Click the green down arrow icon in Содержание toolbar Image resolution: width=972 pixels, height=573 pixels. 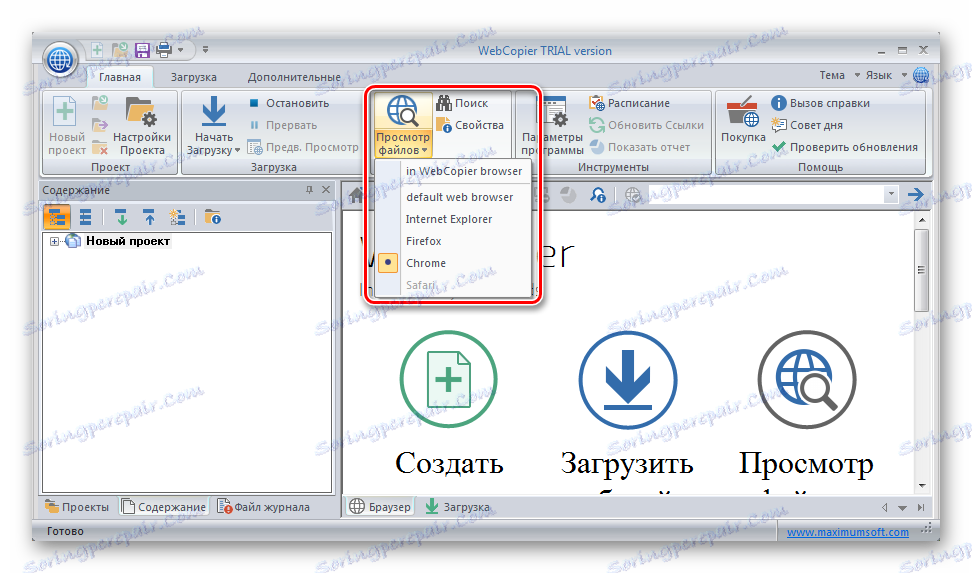click(122, 218)
